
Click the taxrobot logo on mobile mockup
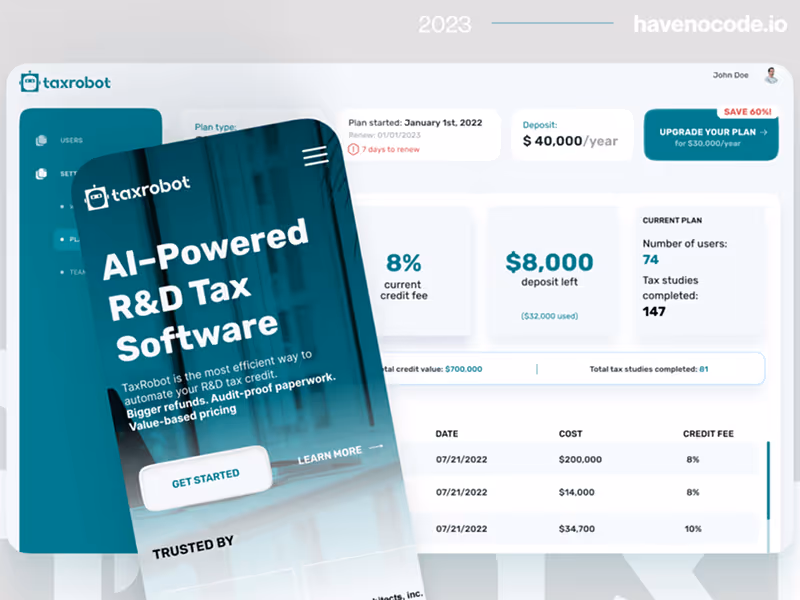[137, 192]
